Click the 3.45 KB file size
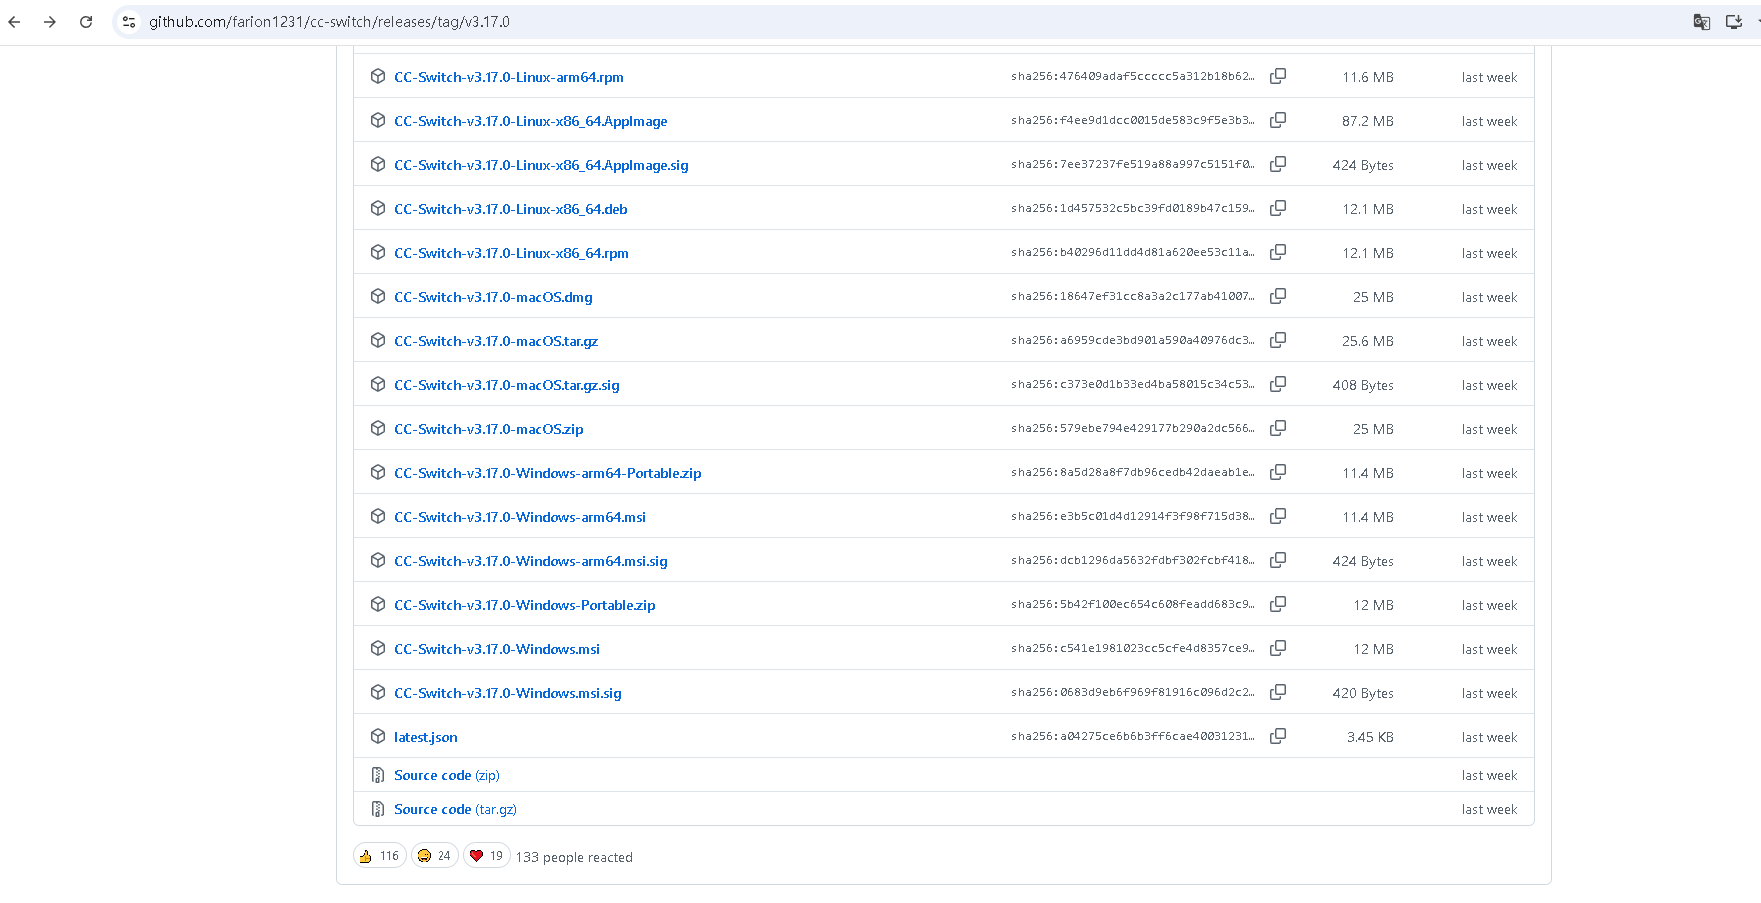 (x=1370, y=737)
